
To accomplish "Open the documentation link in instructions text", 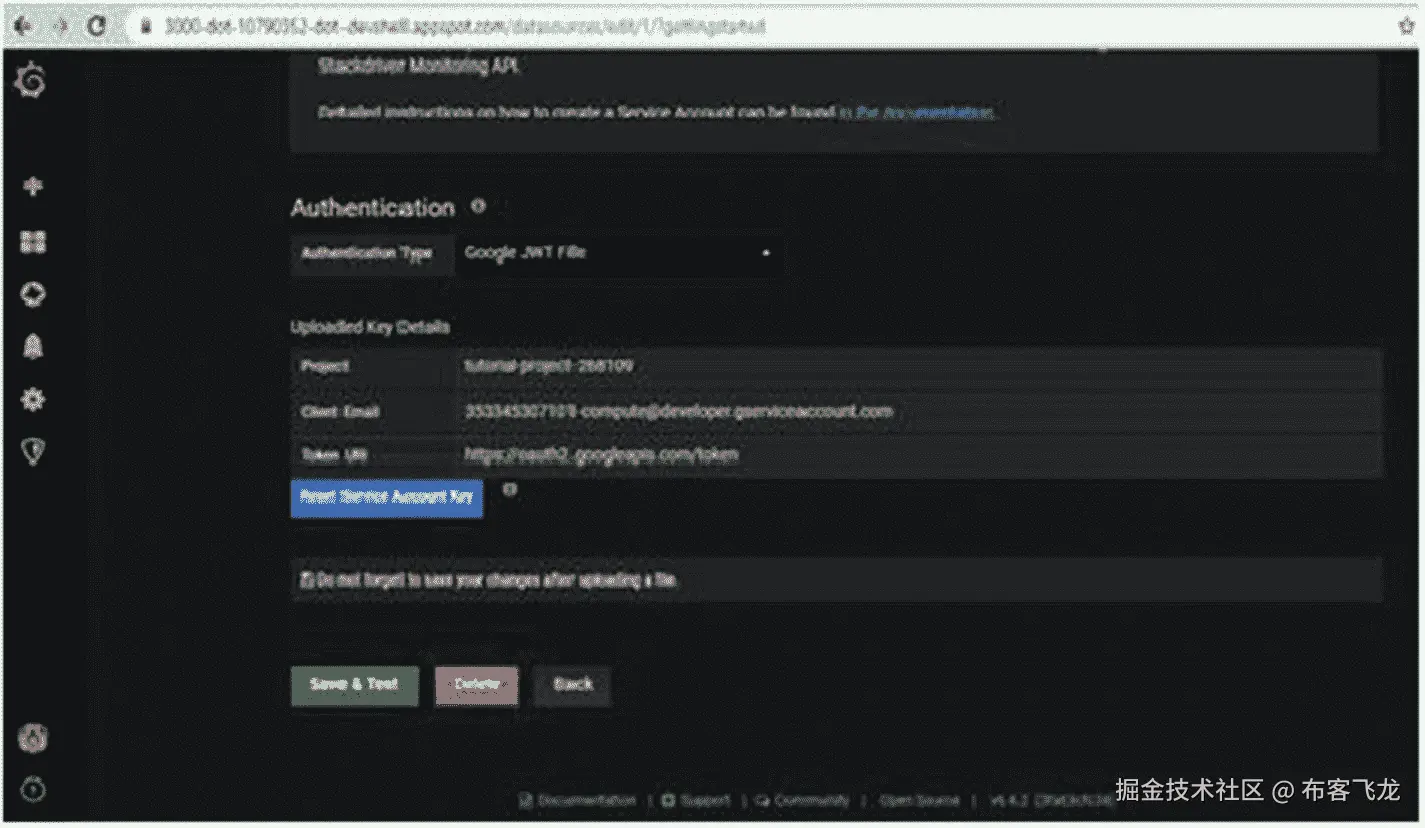I will (x=916, y=112).
